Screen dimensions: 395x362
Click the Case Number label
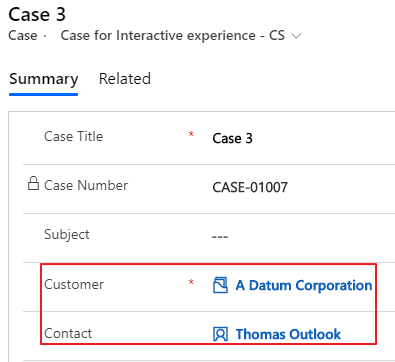[86, 185]
